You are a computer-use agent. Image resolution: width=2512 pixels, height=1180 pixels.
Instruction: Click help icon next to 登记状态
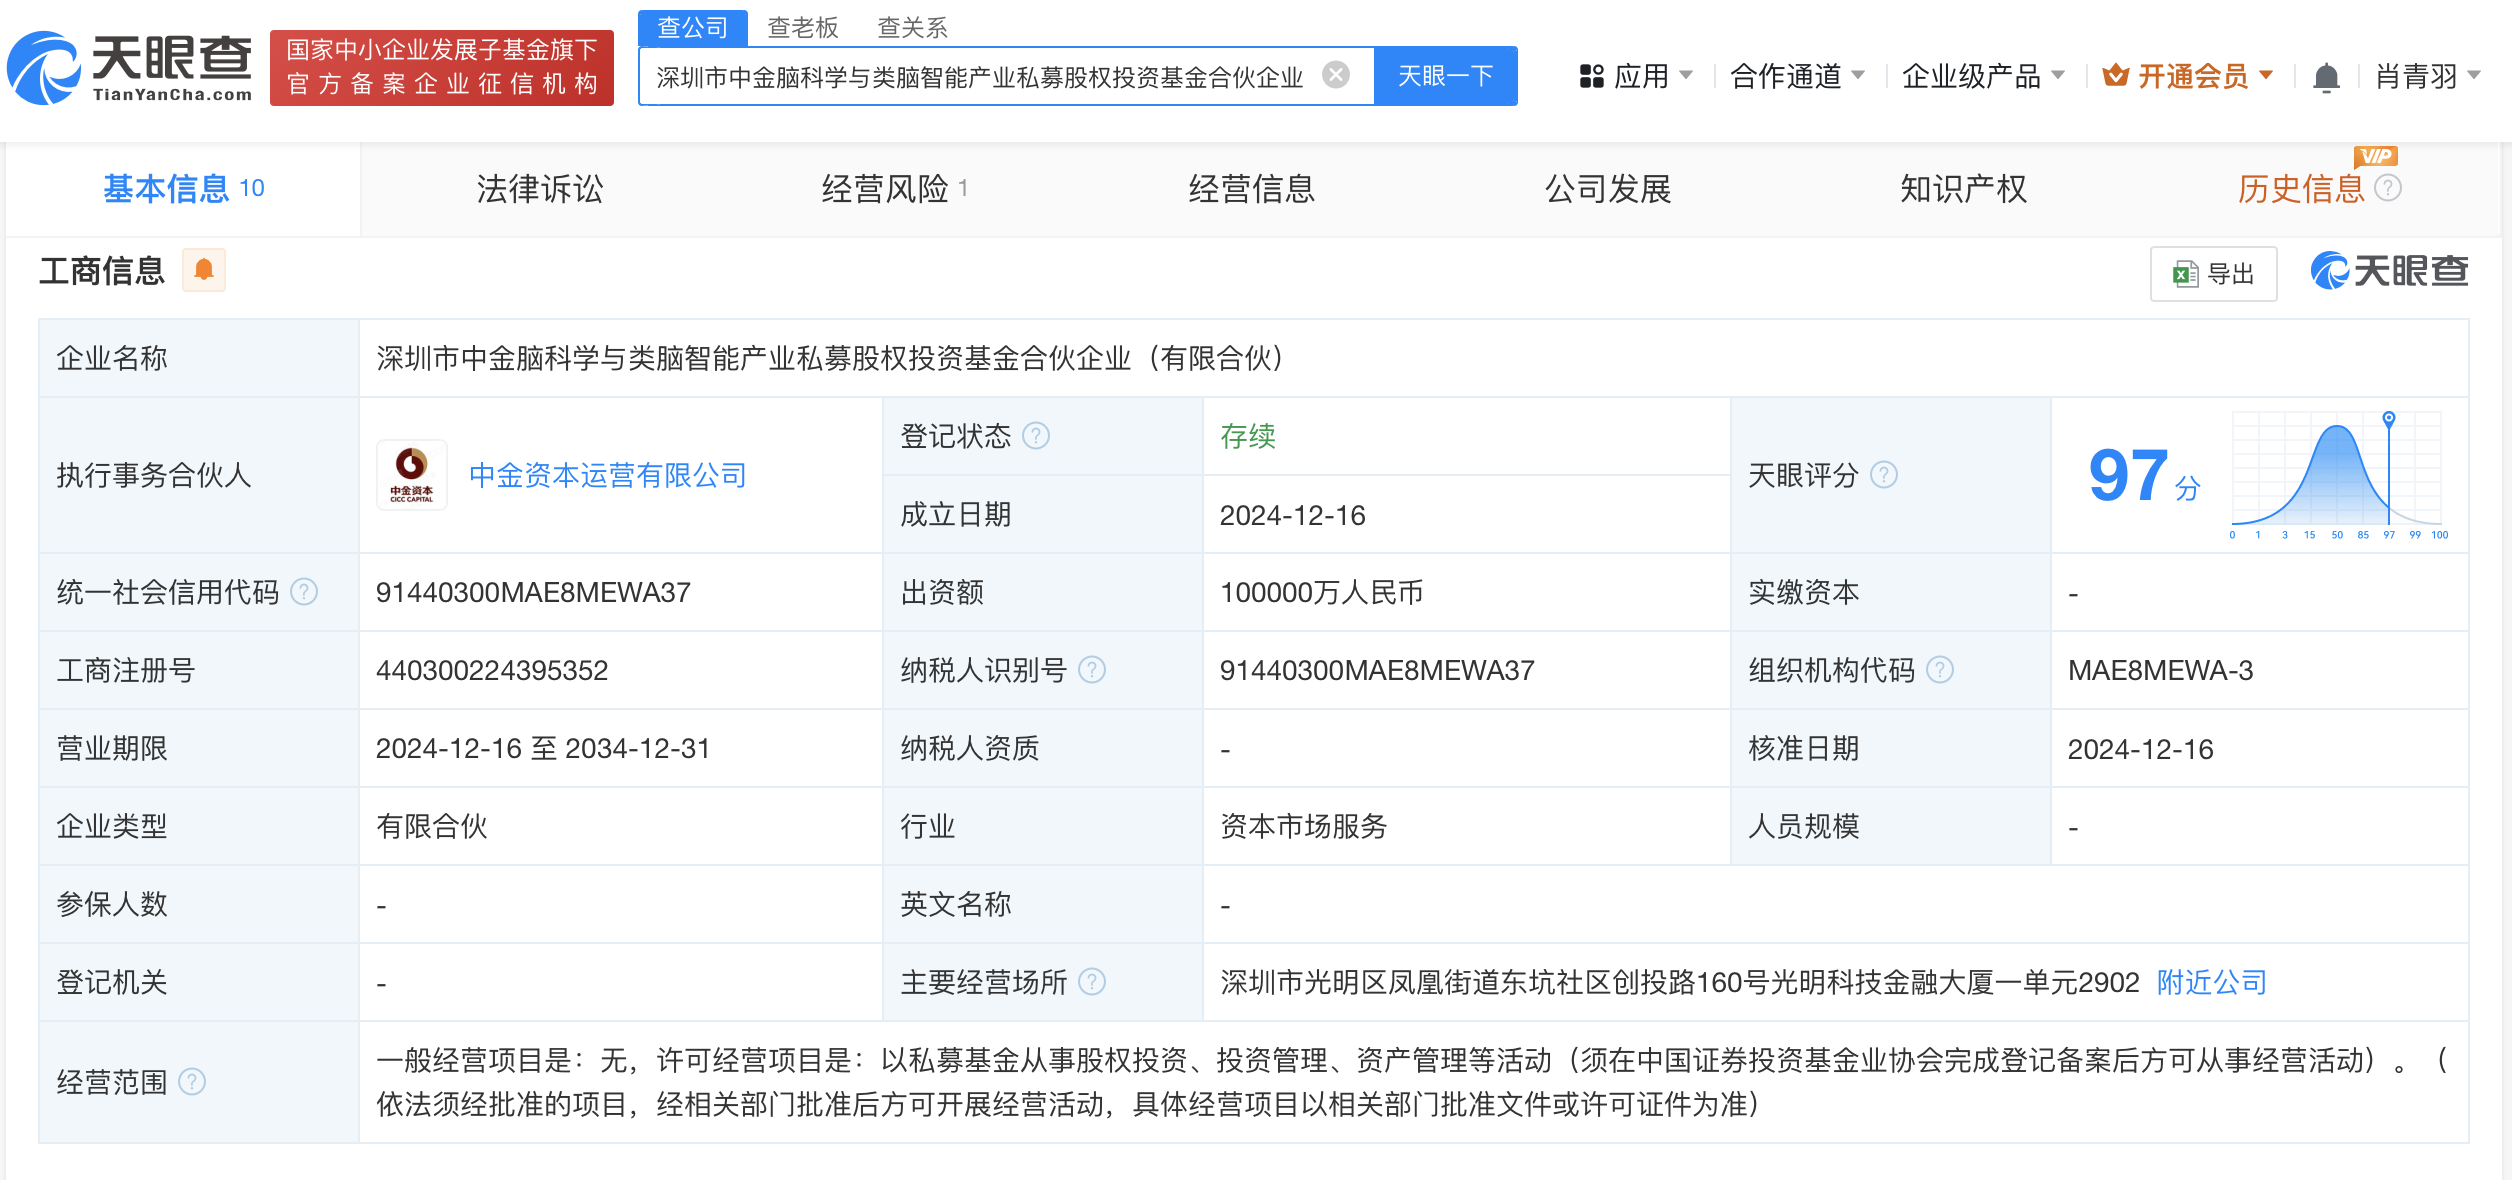point(1036,436)
